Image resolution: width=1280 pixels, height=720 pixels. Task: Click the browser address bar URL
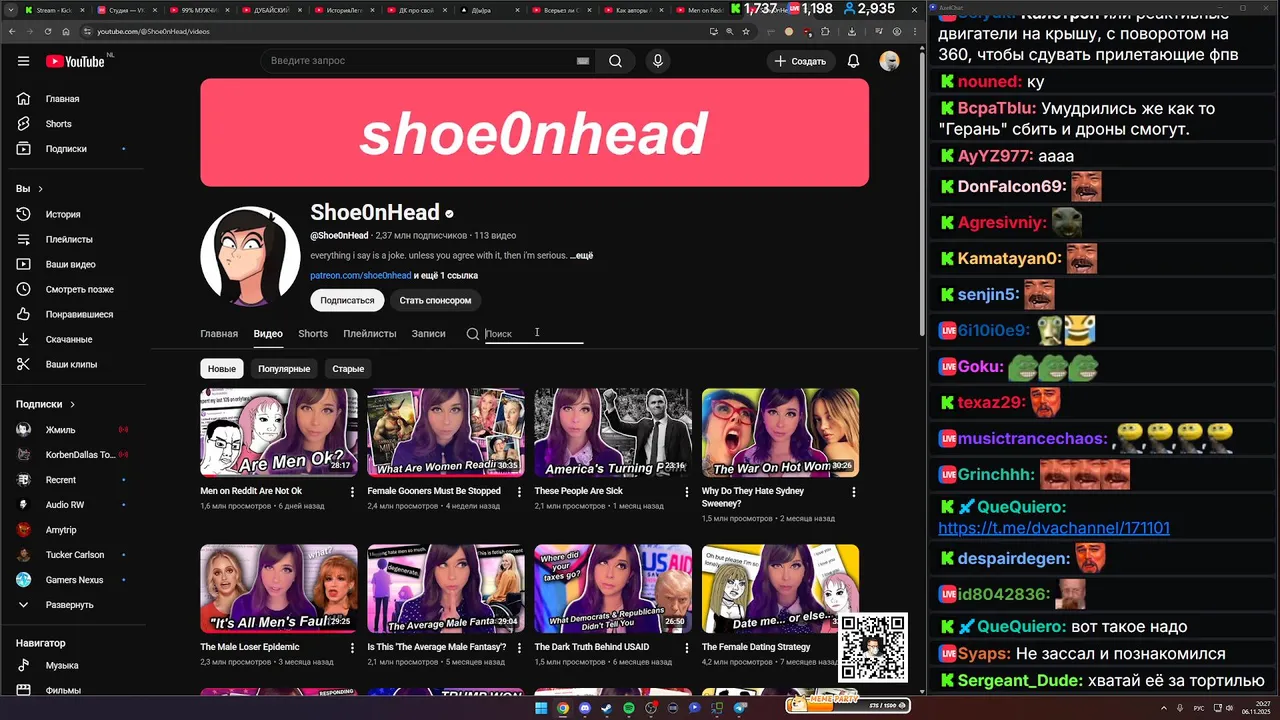tap(153, 31)
